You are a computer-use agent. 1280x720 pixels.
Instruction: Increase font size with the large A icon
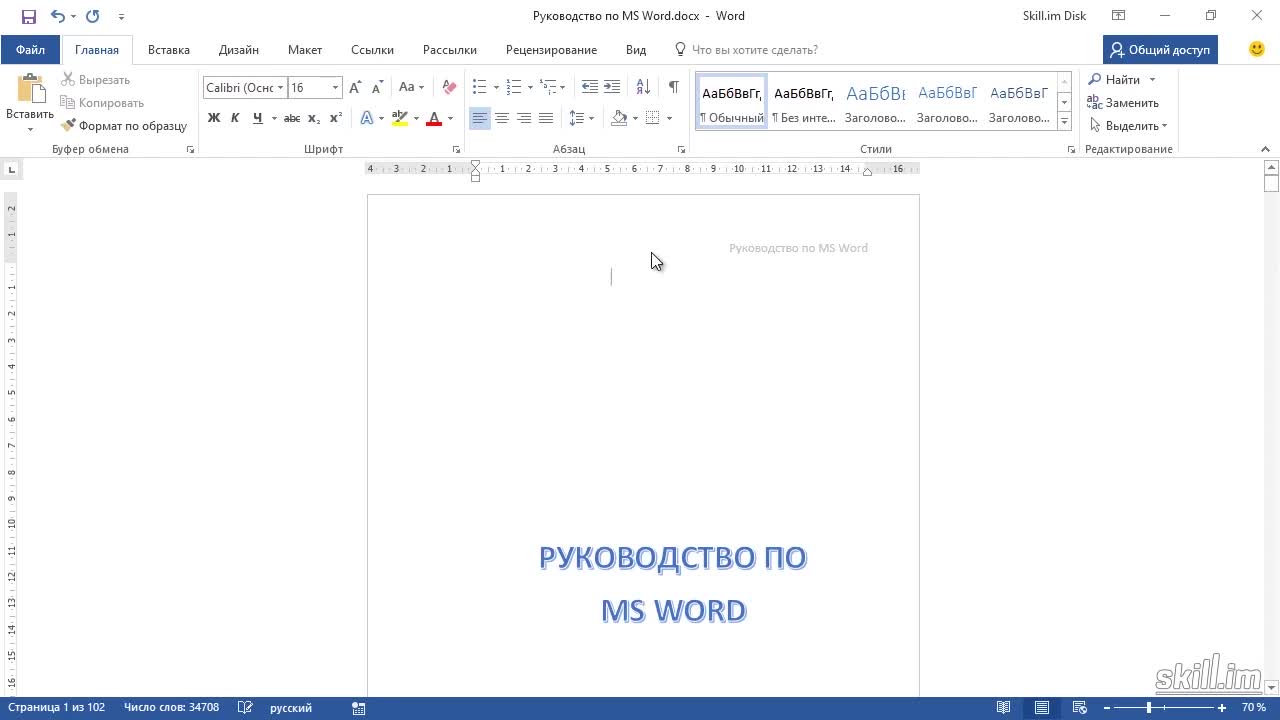pos(355,88)
